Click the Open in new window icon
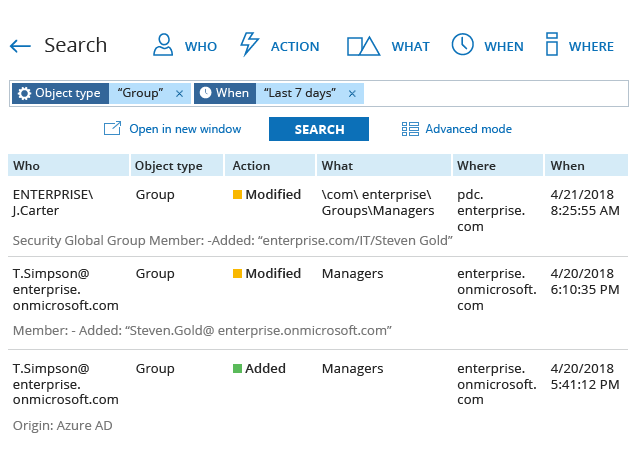This screenshot has width=640, height=450. tap(112, 129)
